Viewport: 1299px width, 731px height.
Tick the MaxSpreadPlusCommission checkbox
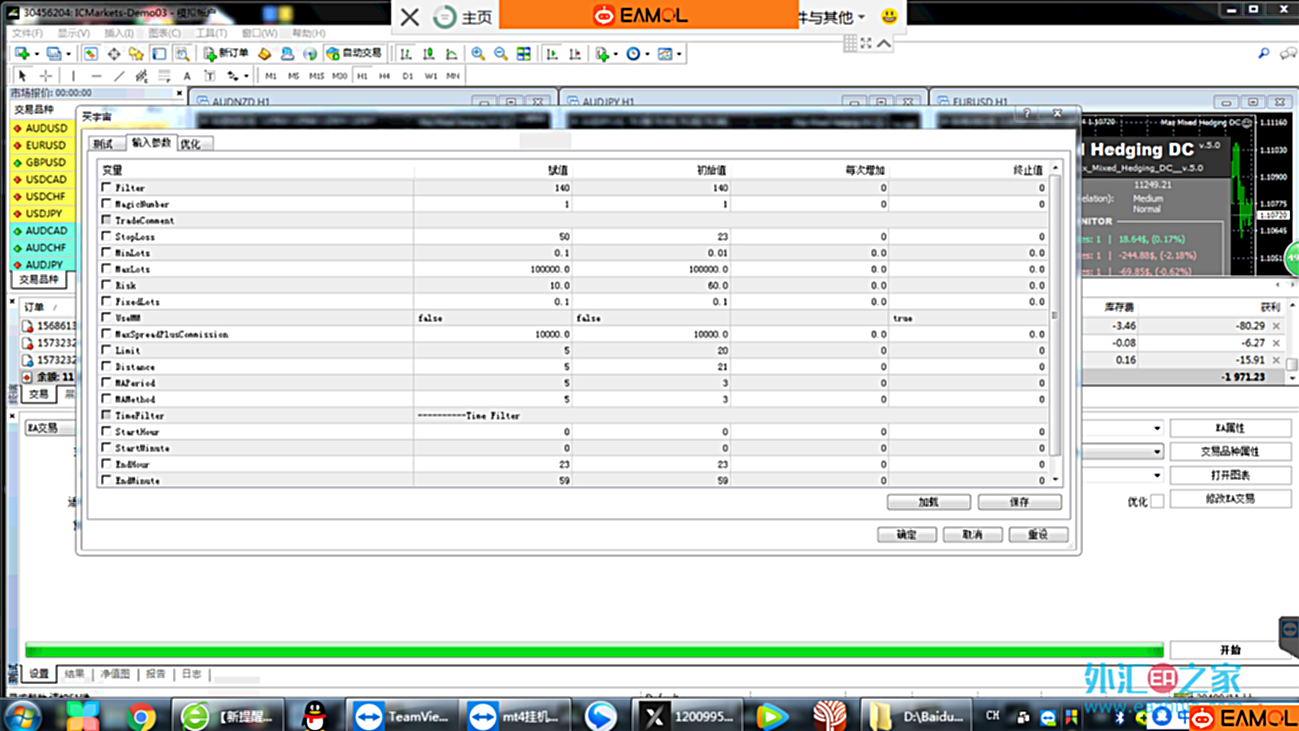[107, 334]
